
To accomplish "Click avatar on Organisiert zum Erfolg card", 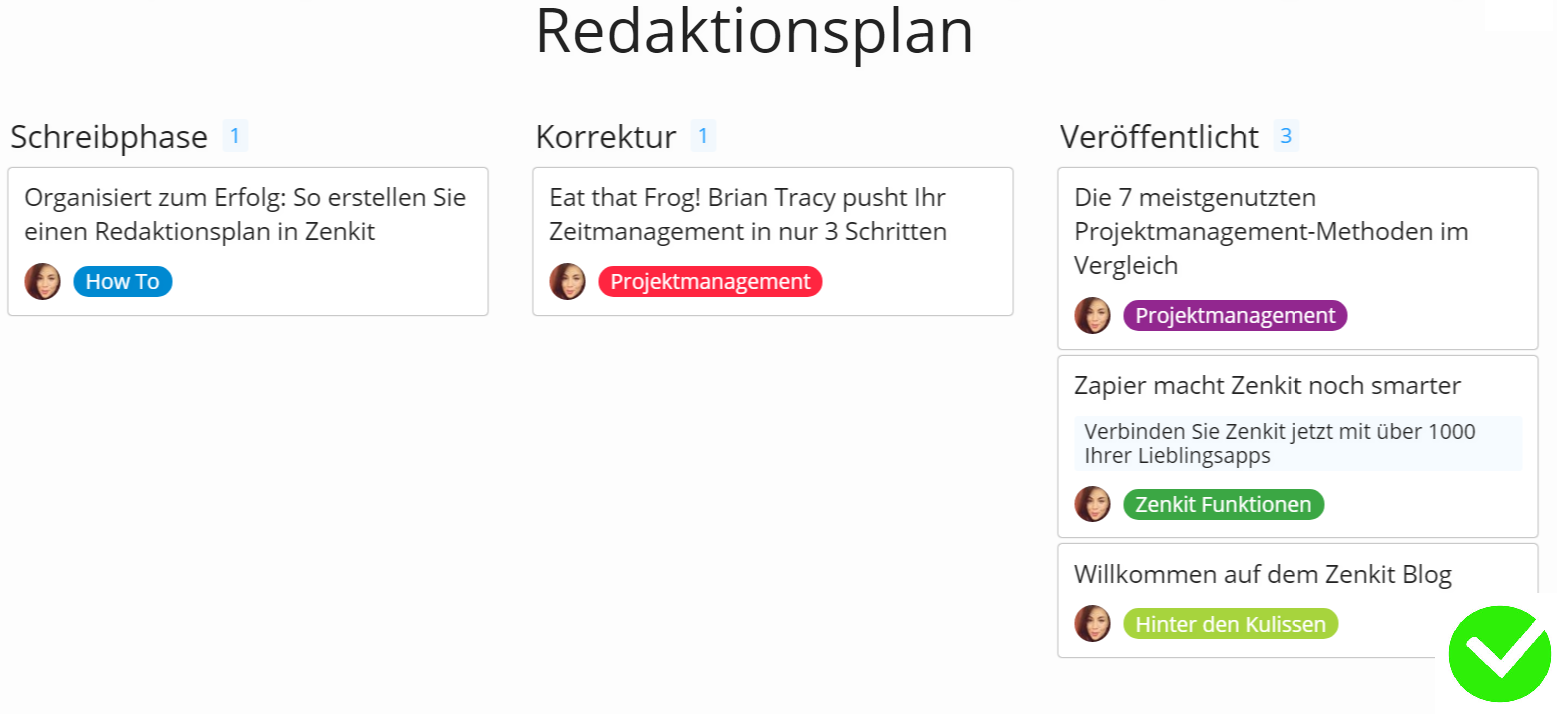I will 43,282.
